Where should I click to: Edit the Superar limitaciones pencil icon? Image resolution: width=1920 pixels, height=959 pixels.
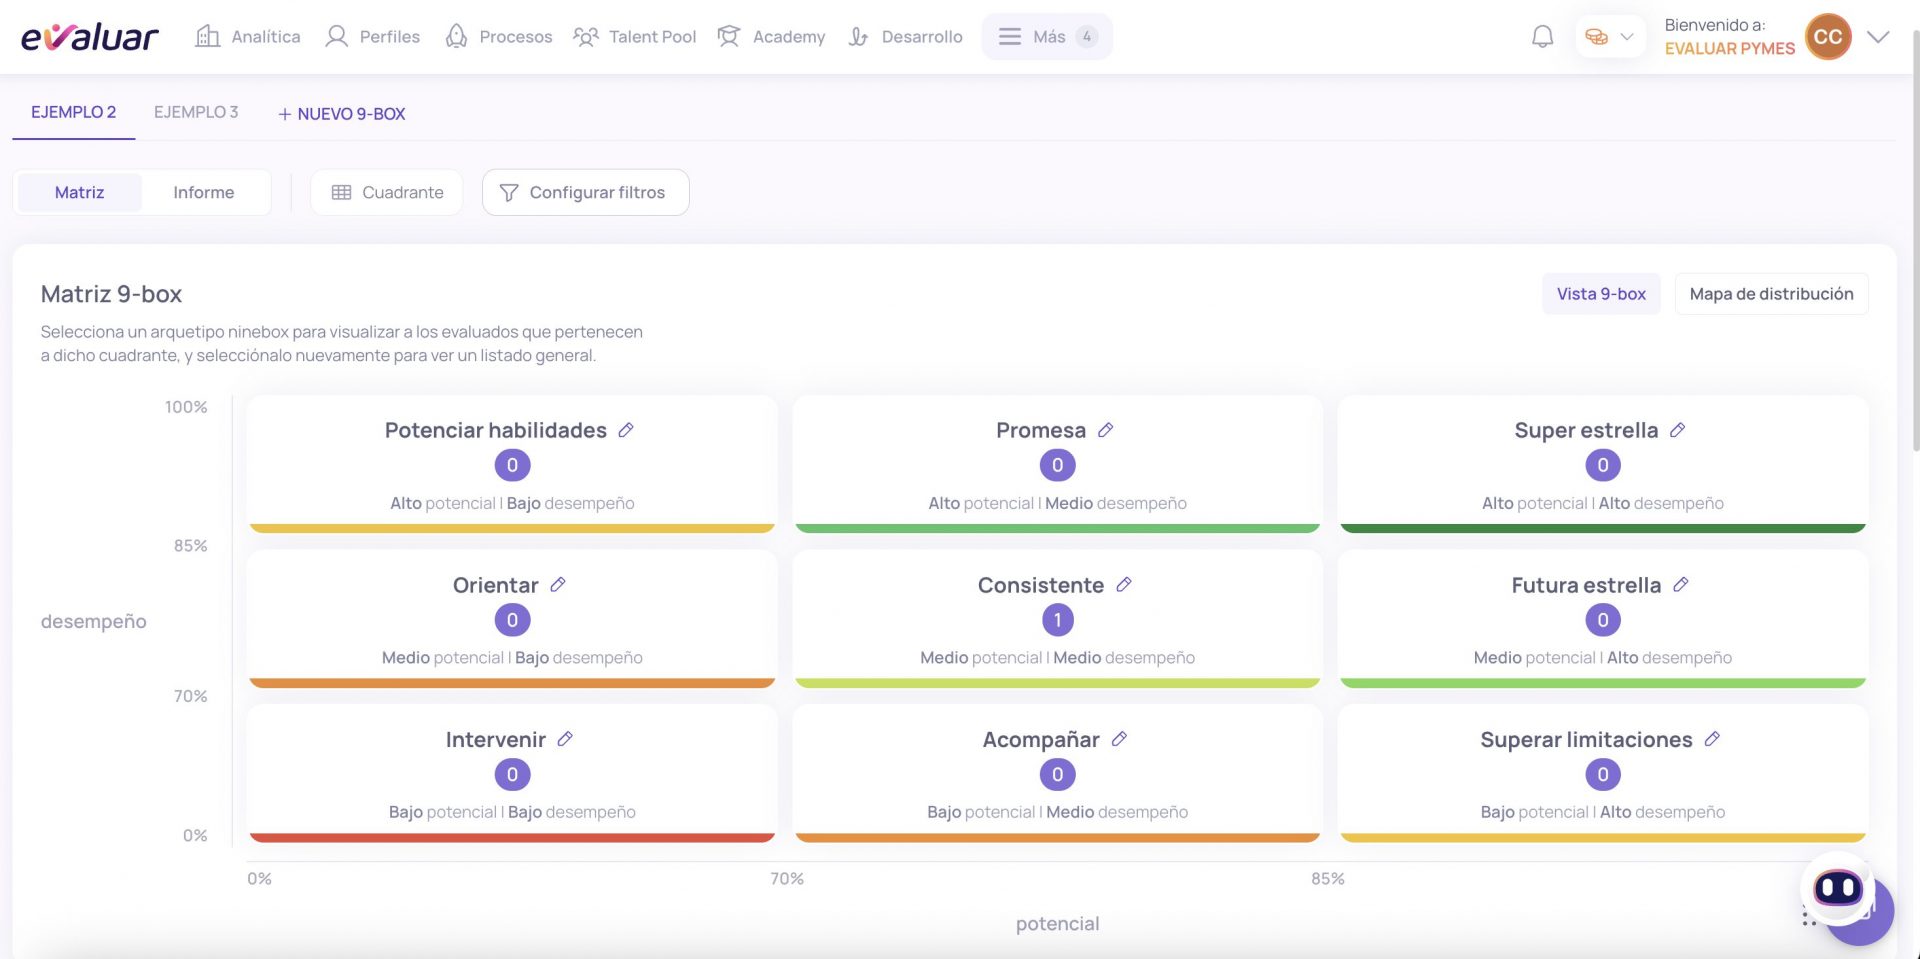click(1712, 739)
